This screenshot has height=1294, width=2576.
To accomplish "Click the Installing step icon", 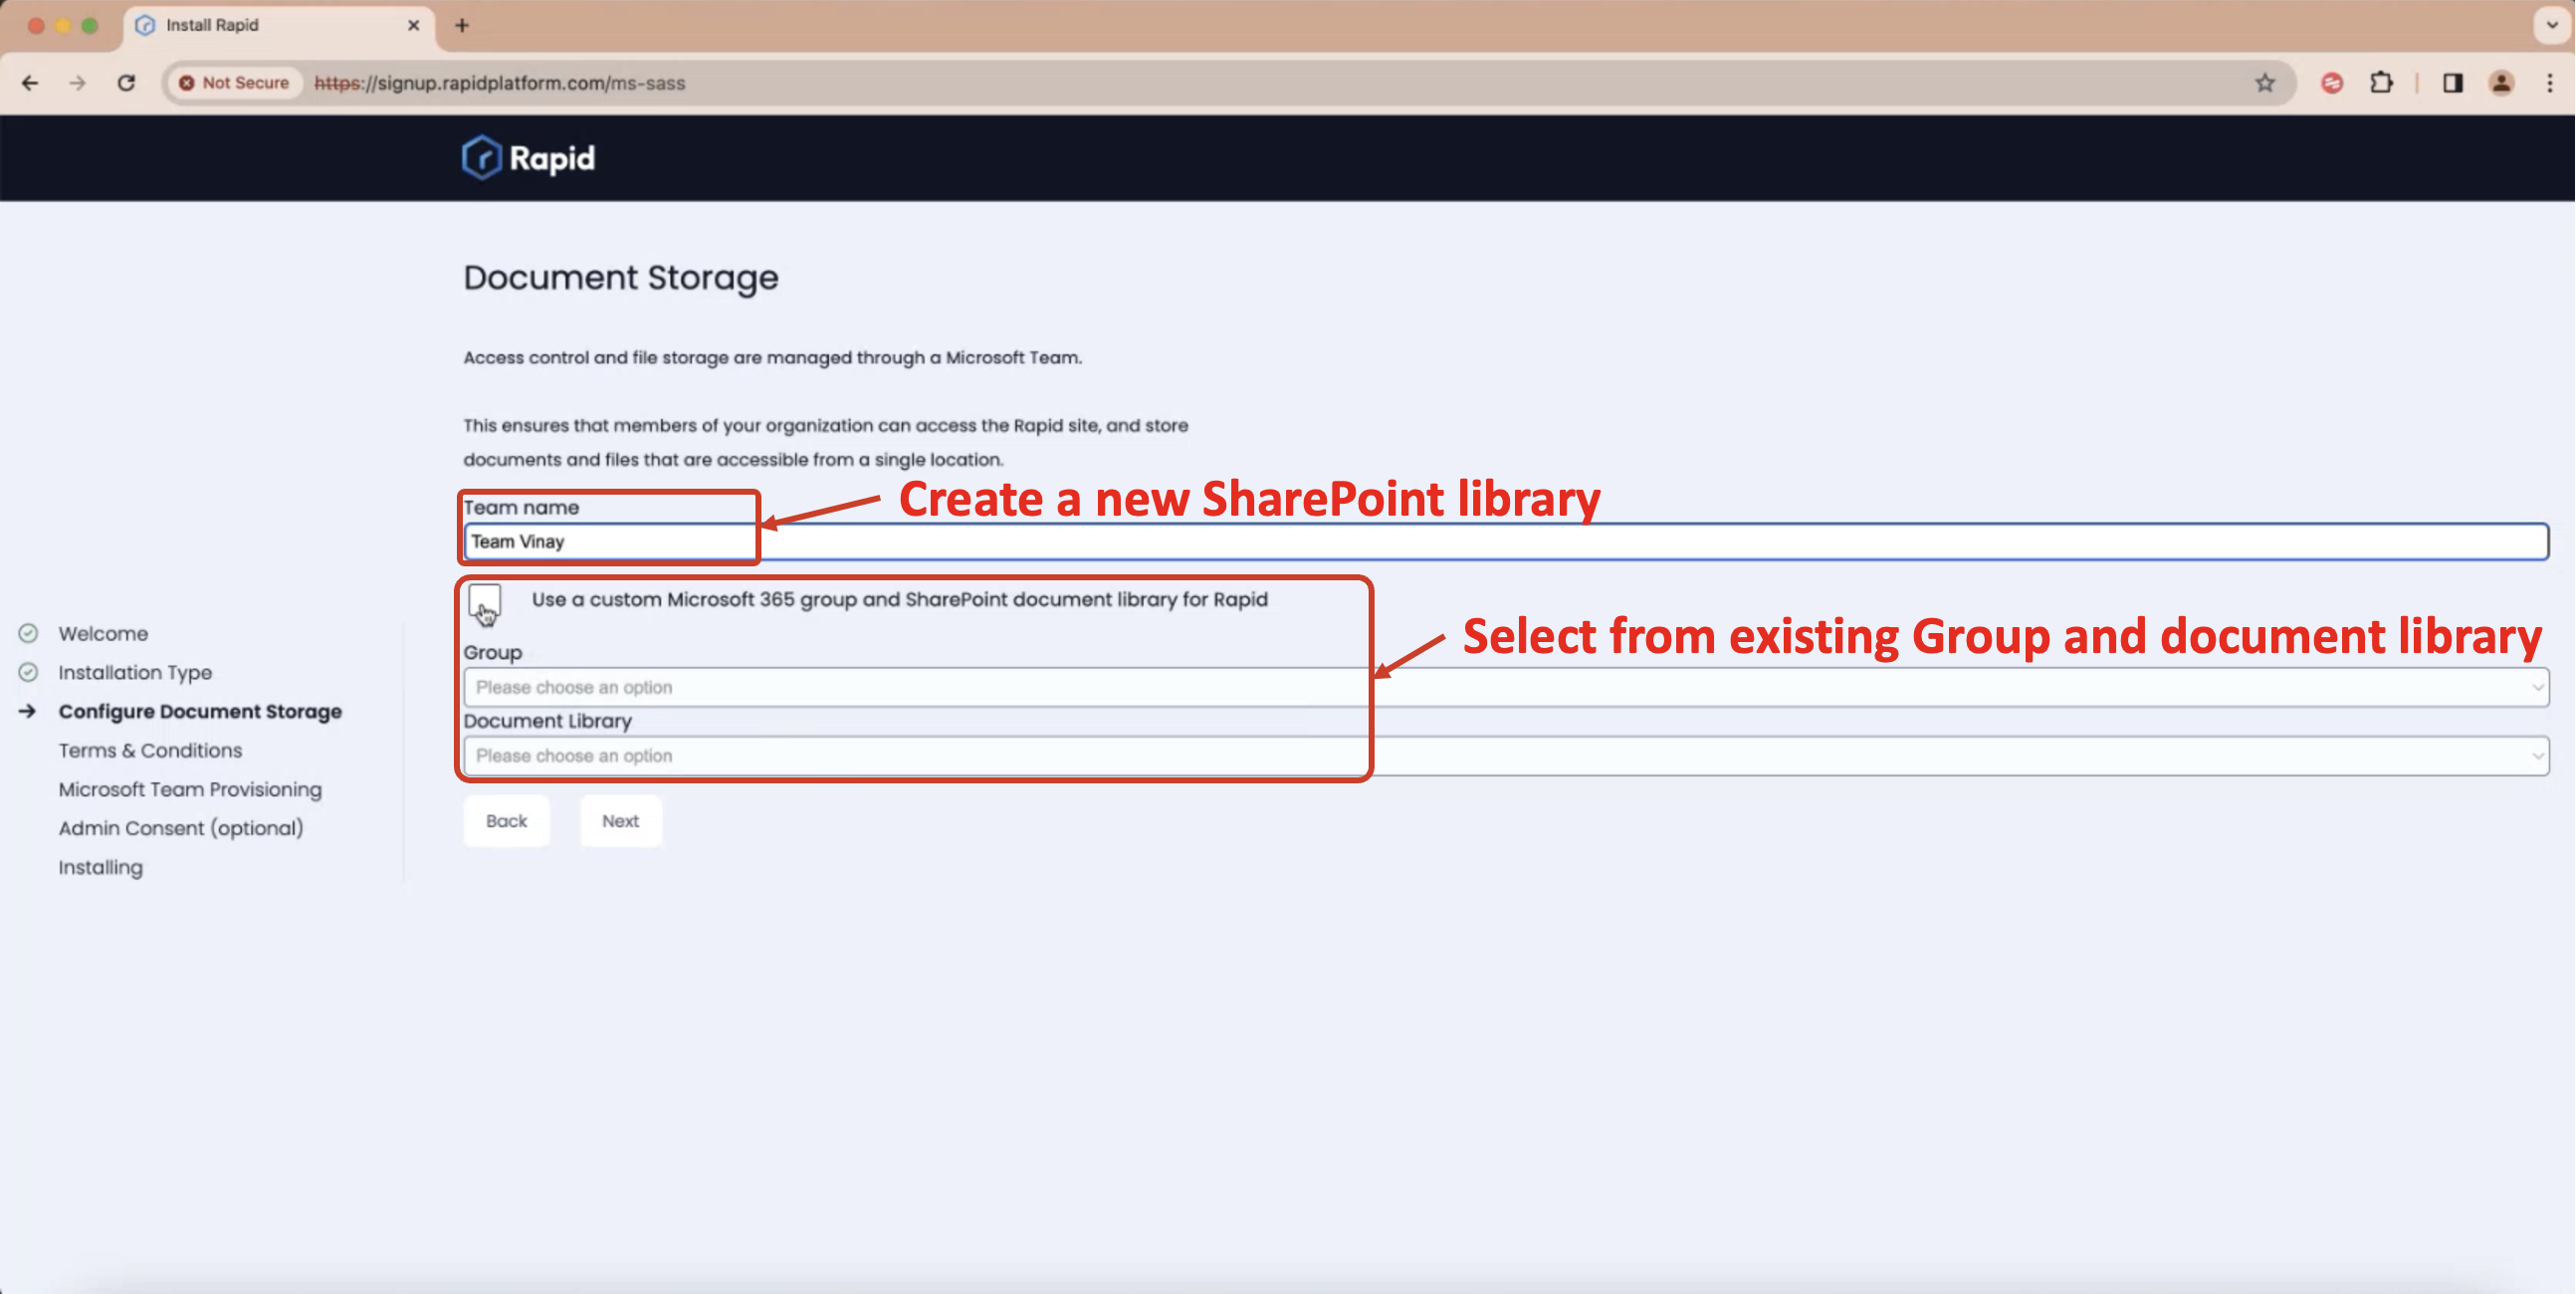I will pyautogui.click(x=28, y=865).
